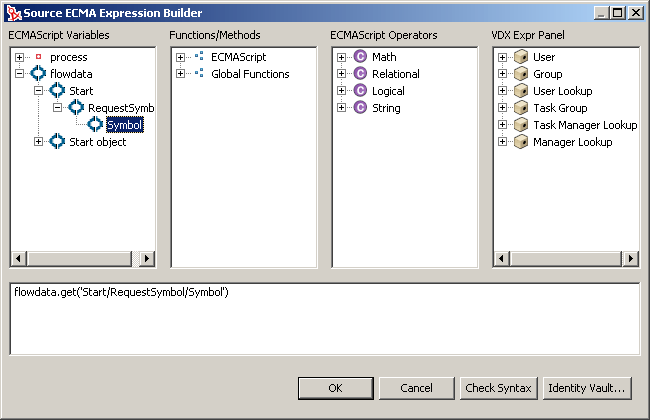Expand the Global Functions node
650x420 pixels.
(x=180, y=74)
